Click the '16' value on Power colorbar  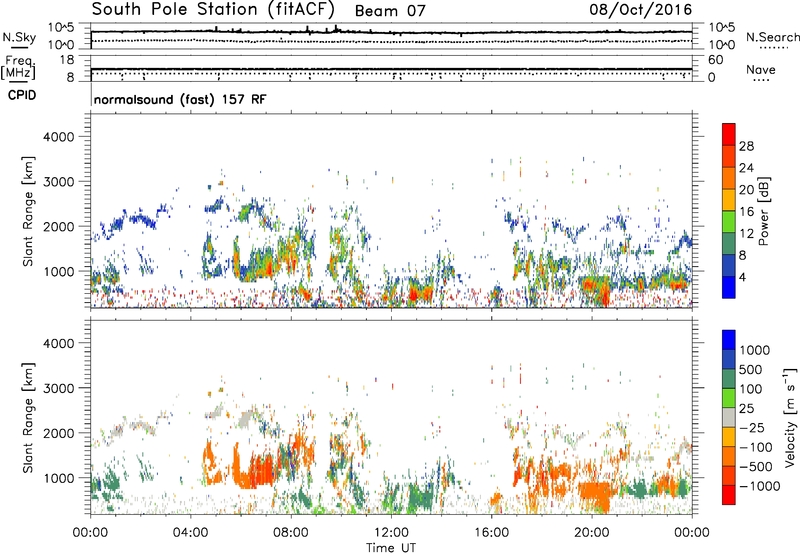click(x=746, y=212)
